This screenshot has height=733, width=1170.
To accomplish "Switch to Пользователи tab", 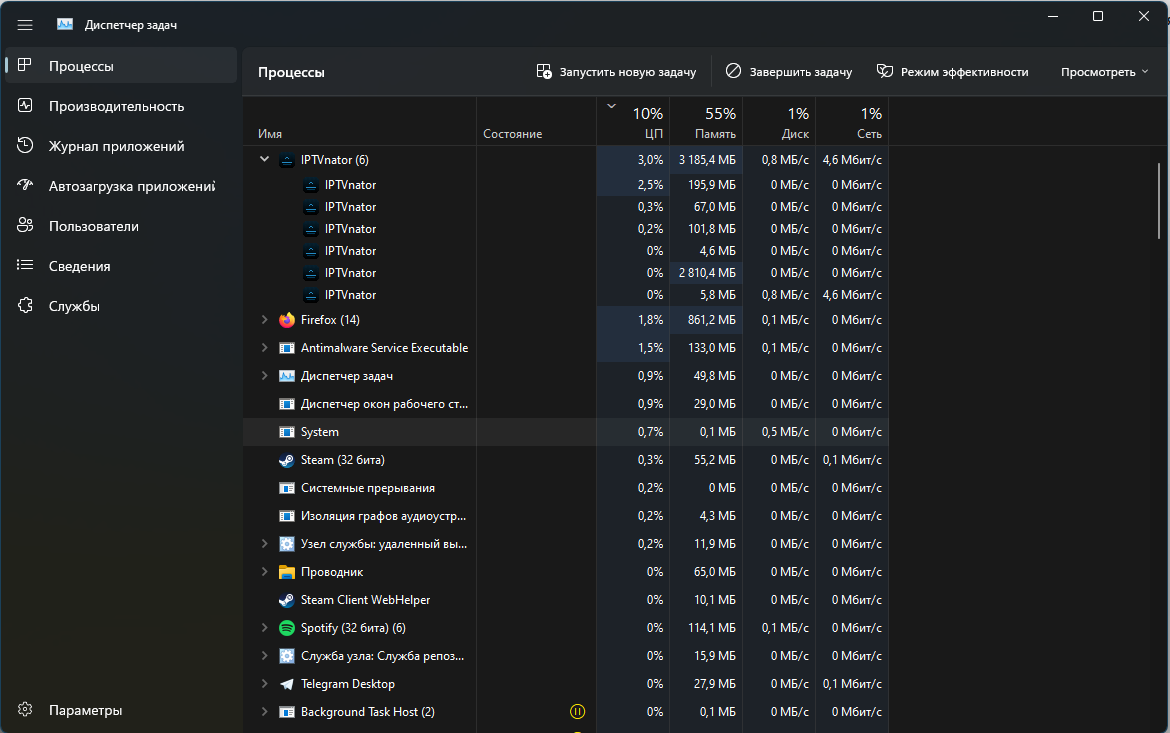I will [121, 225].
